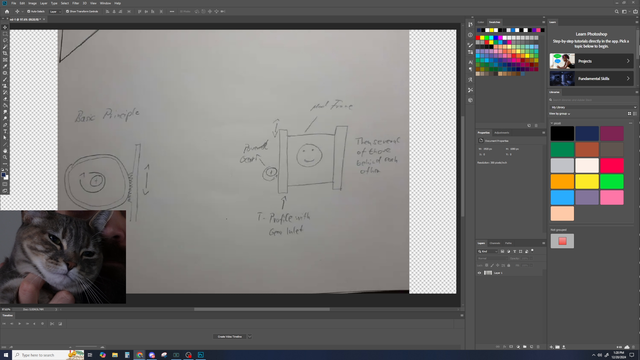Switch to the Adjustments tab

point(502,133)
